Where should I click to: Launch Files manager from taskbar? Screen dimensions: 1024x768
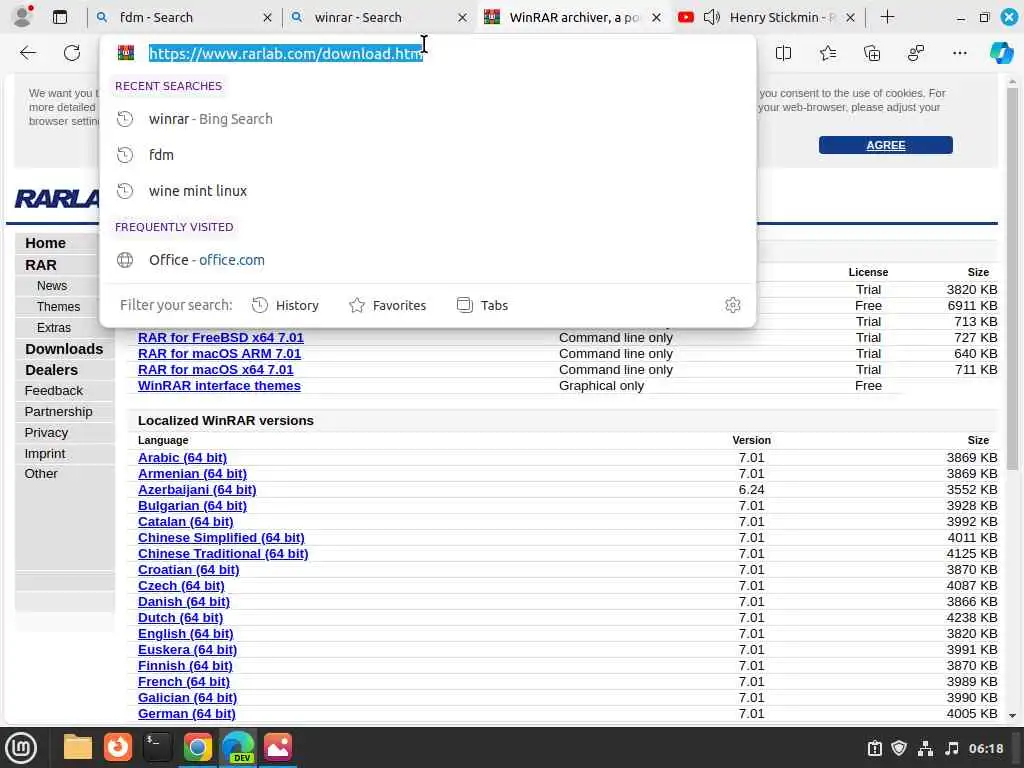point(77,747)
